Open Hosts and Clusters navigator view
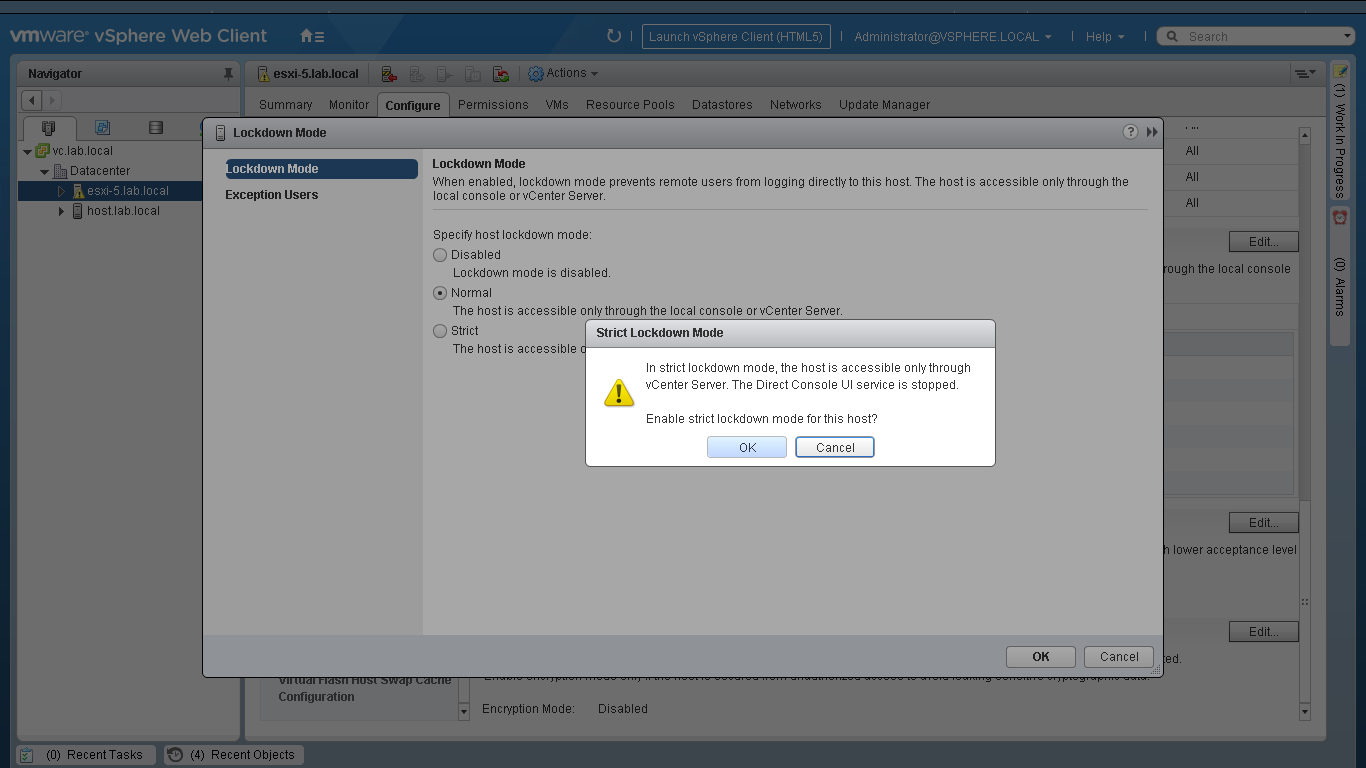The height and width of the screenshot is (768, 1366). [48, 128]
